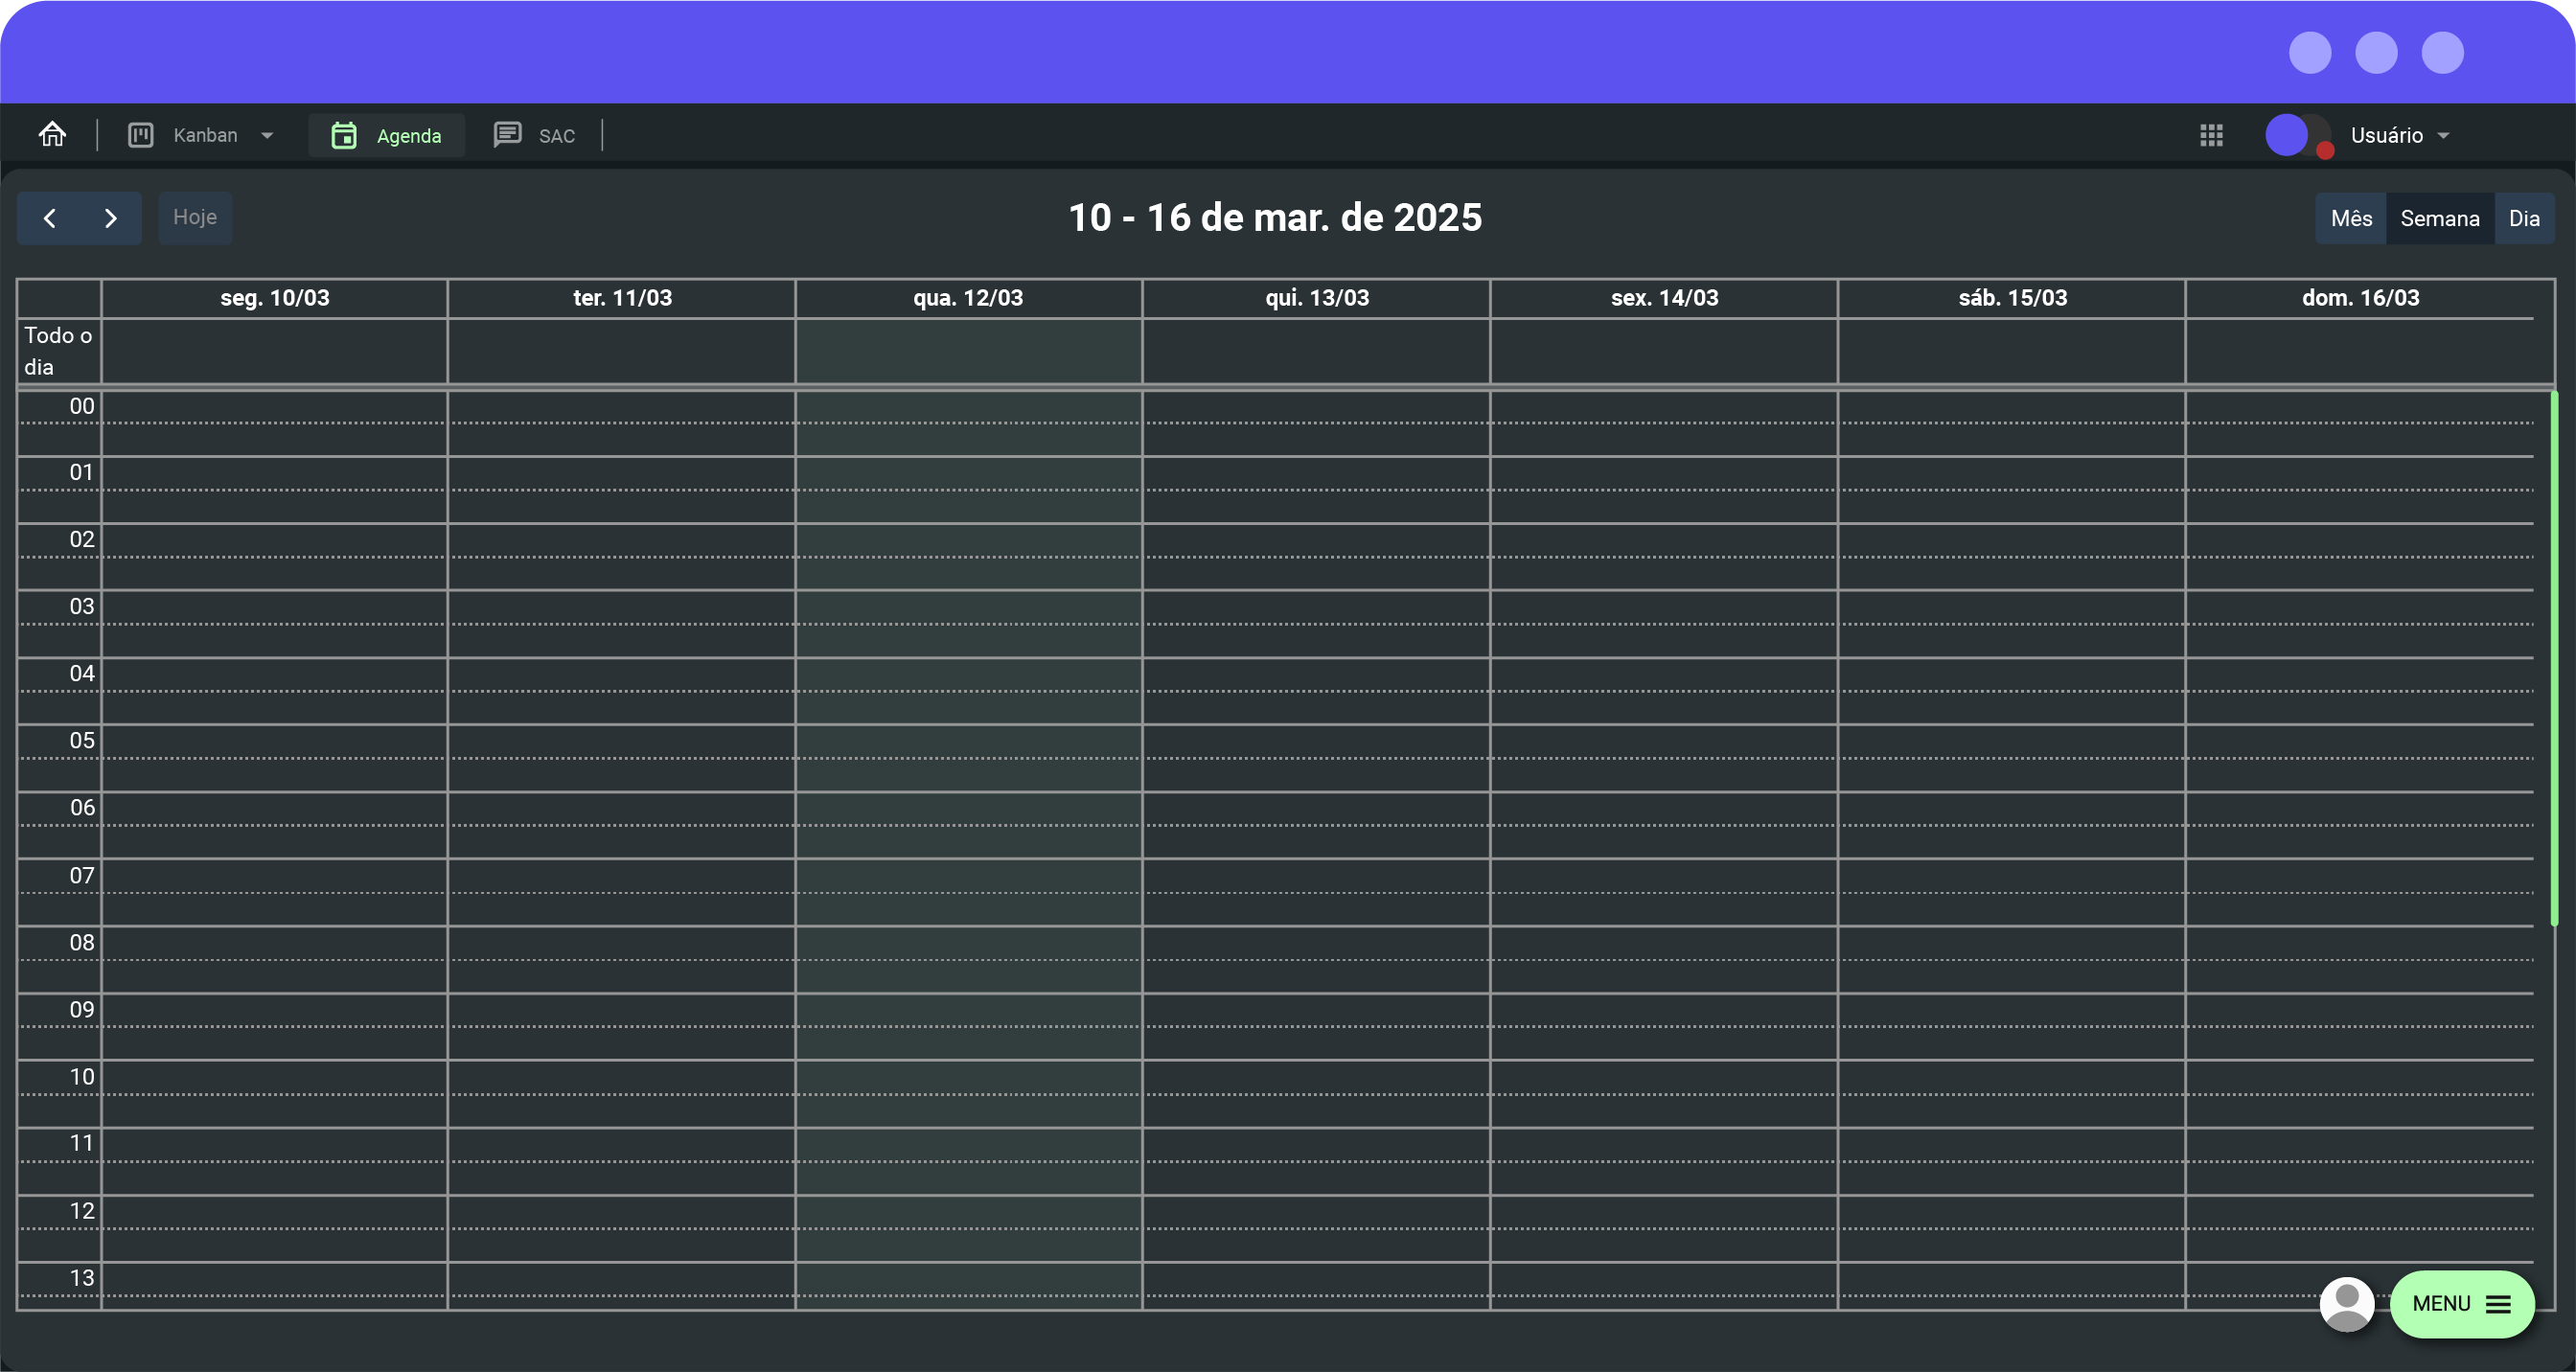Click the green vertical scrollbar
This screenshot has width=2576, height=1372.
(x=2553, y=660)
